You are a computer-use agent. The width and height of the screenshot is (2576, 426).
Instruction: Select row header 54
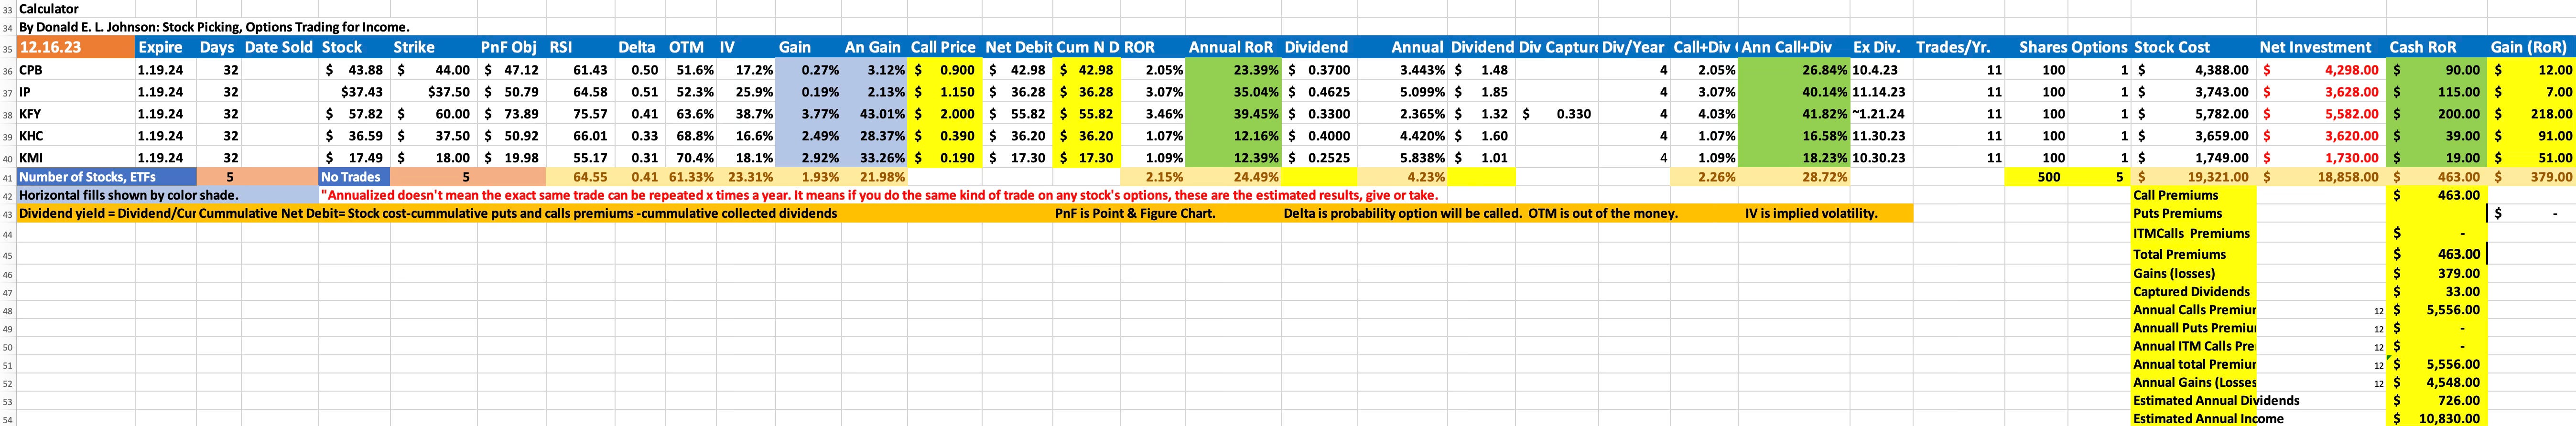[x=8, y=418]
